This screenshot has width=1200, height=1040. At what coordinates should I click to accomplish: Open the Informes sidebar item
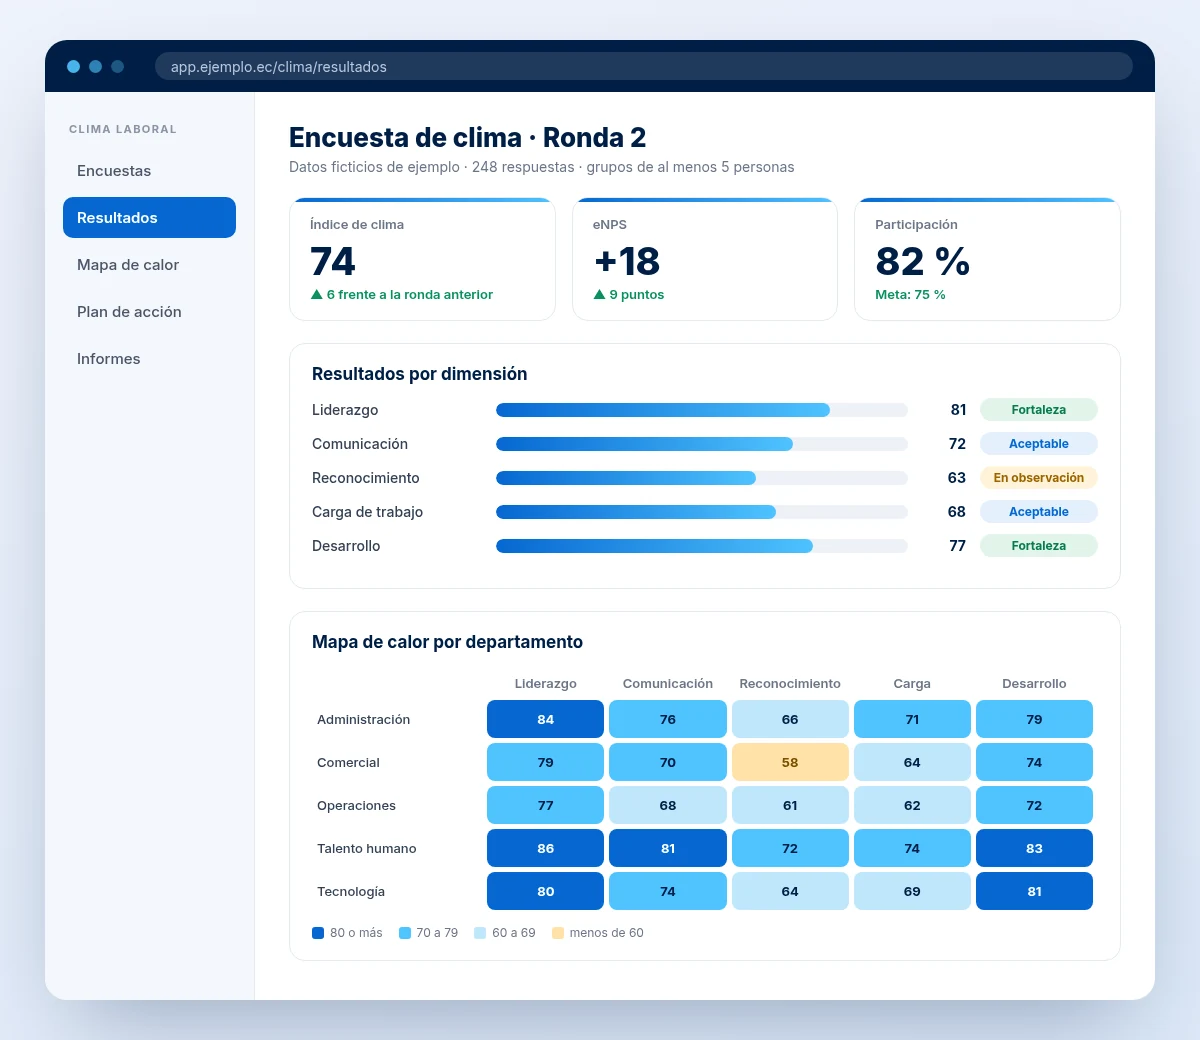(149, 359)
